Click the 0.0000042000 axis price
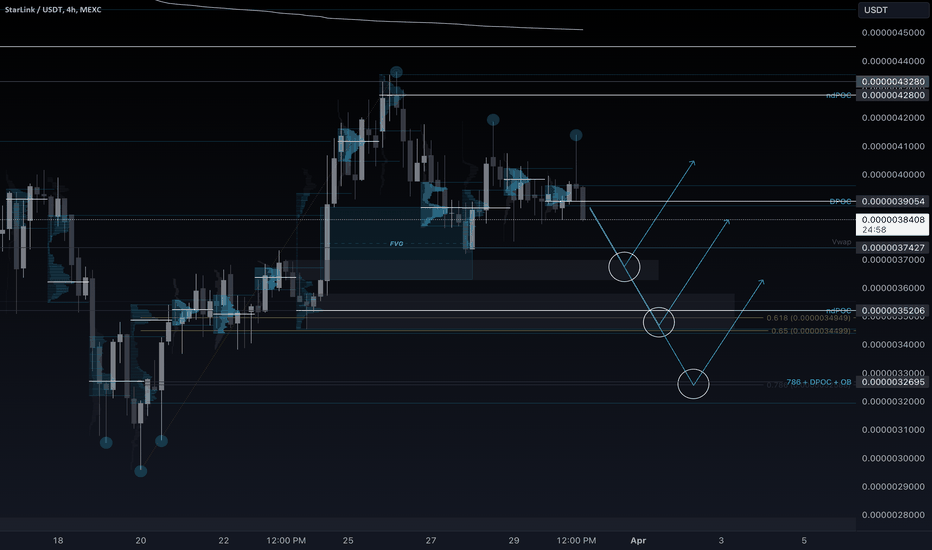The width and height of the screenshot is (932, 550). pyautogui.click(x=893, y=118)
